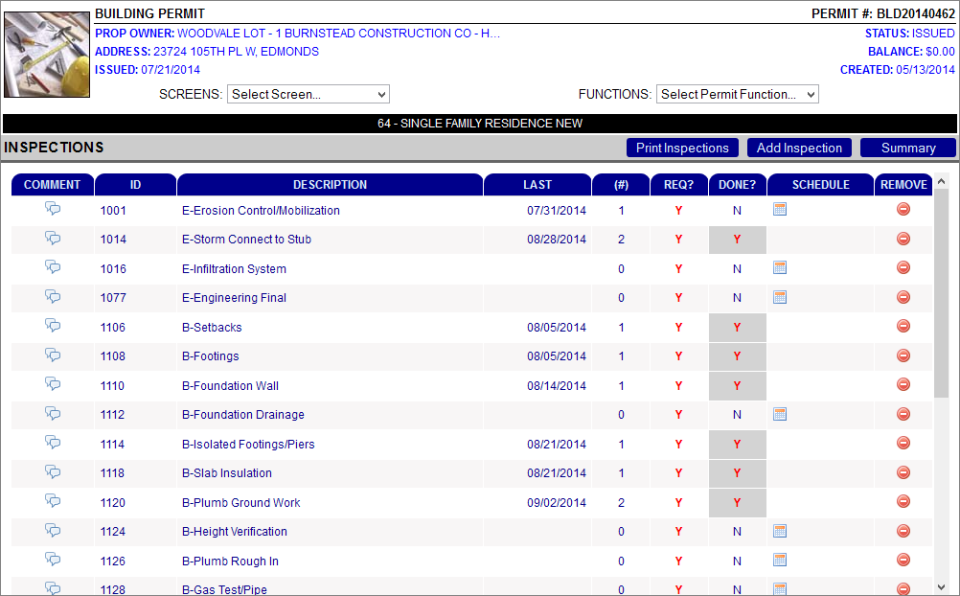The image size is (960, 596).
Task: Open comment icon for row 1001
Action: click(x=53, y=209)
